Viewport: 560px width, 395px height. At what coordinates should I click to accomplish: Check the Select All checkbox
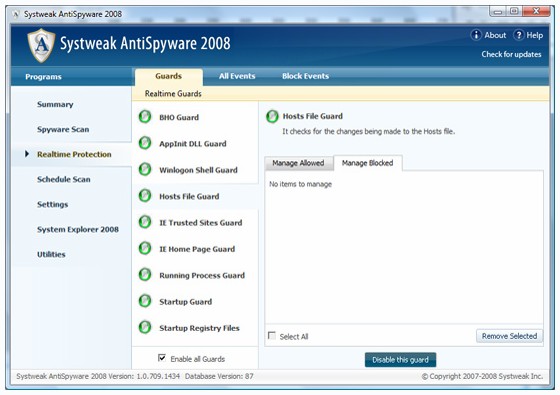(x=272, y=336)
